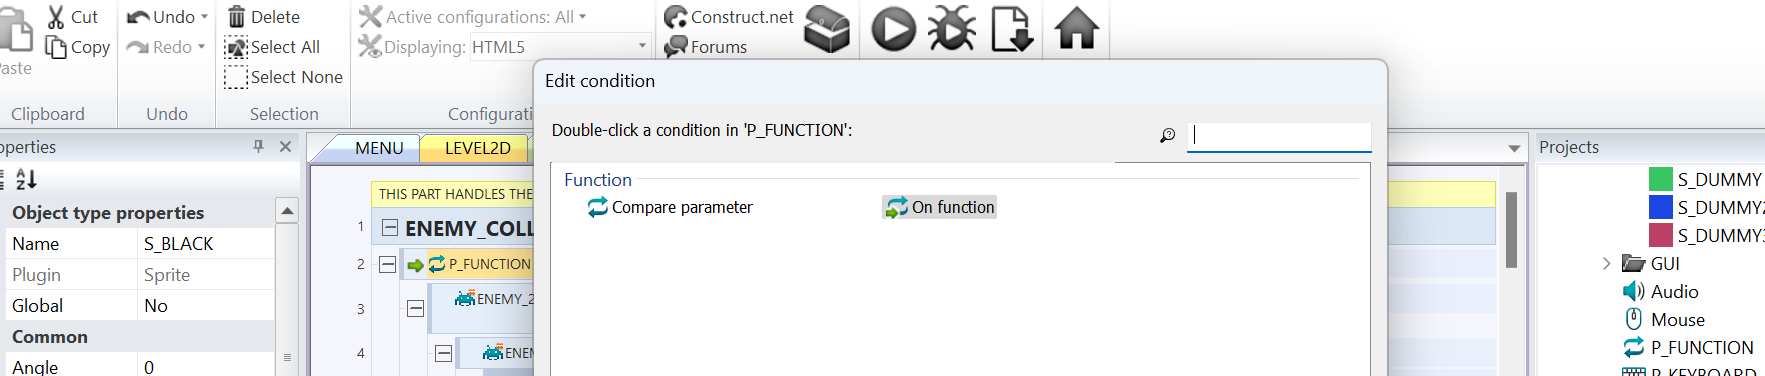
Task: Collapse the P_FUNCTION event minus box
Action: [x=387, y=265]
